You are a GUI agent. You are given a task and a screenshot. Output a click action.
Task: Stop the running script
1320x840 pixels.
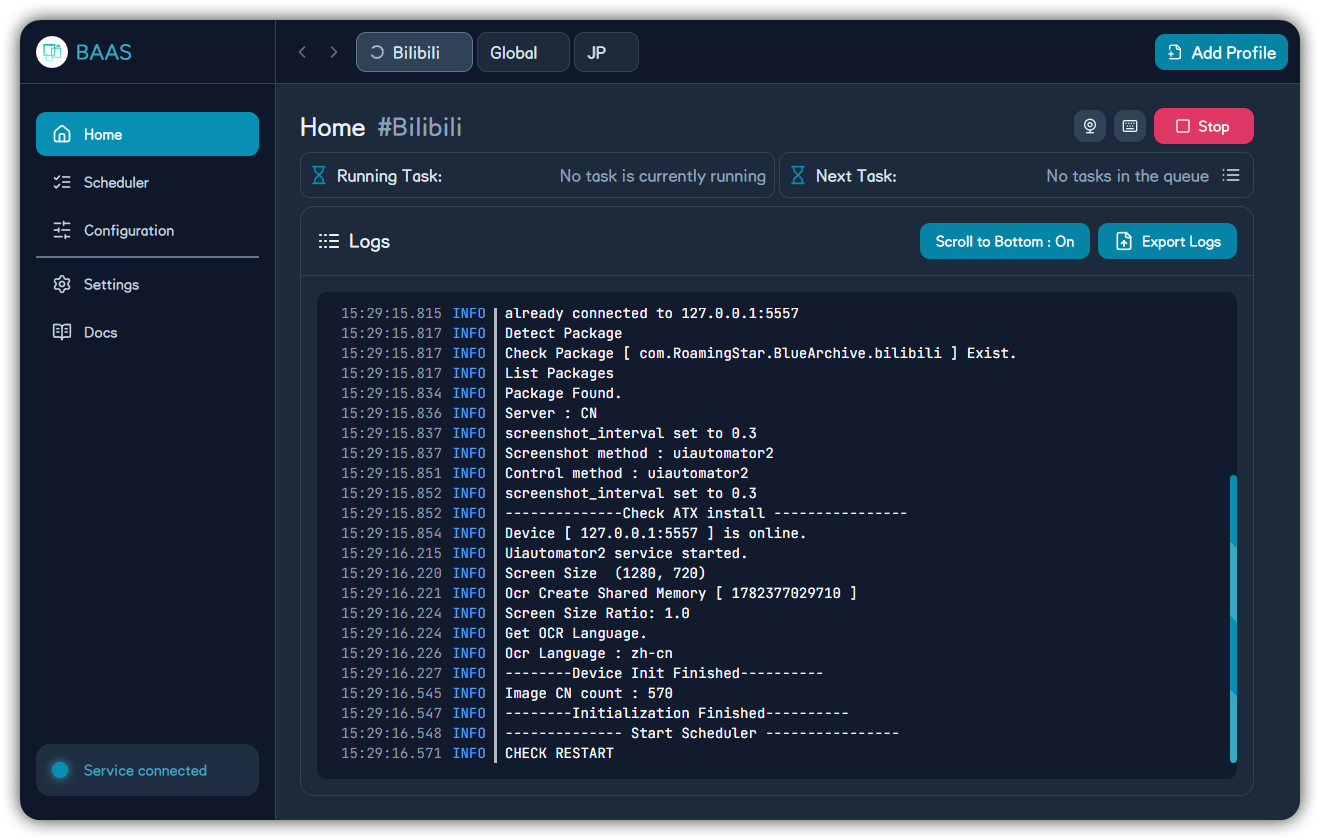(1203, 126)
